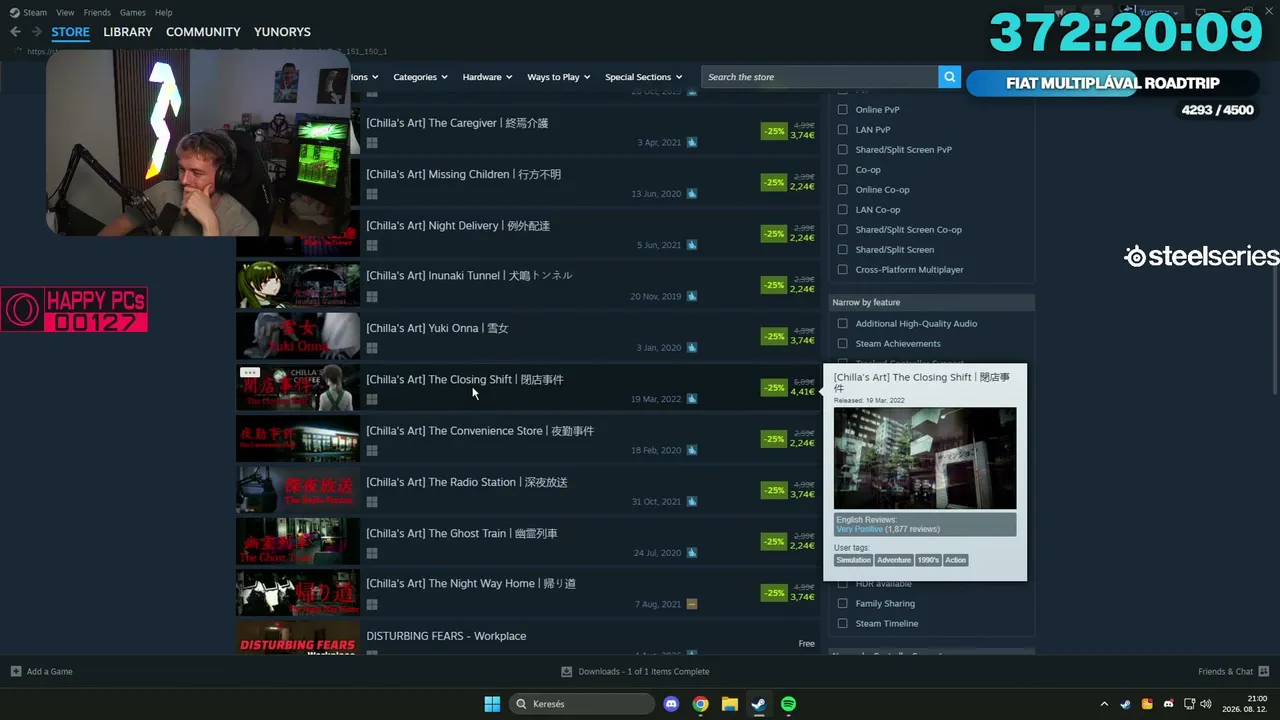
Task: Click Add a Game link
Action: [x=49, y=672]
